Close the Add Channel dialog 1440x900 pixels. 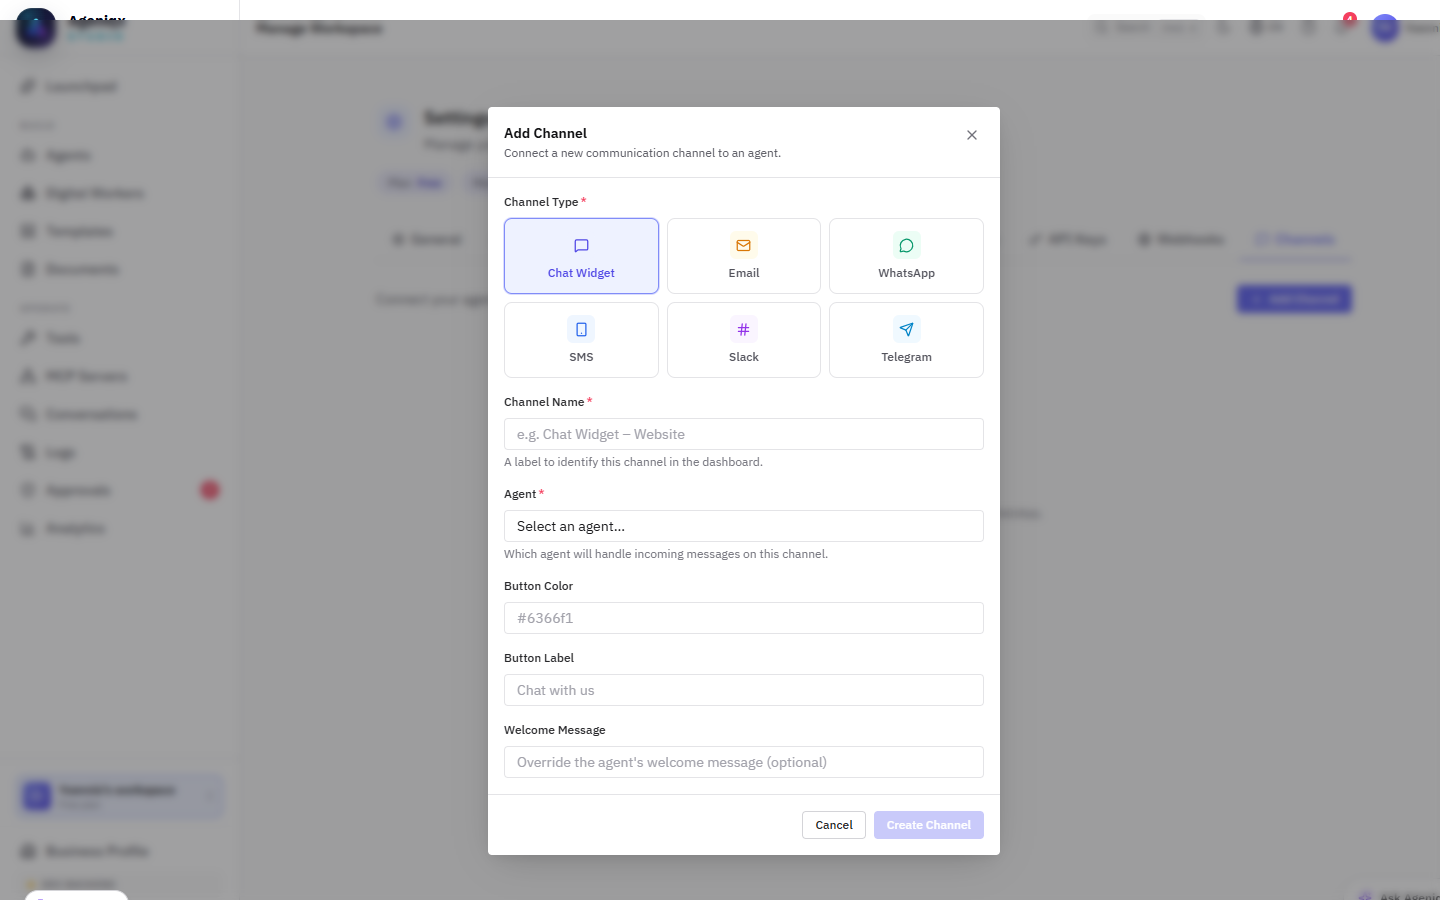pos(972,135)
